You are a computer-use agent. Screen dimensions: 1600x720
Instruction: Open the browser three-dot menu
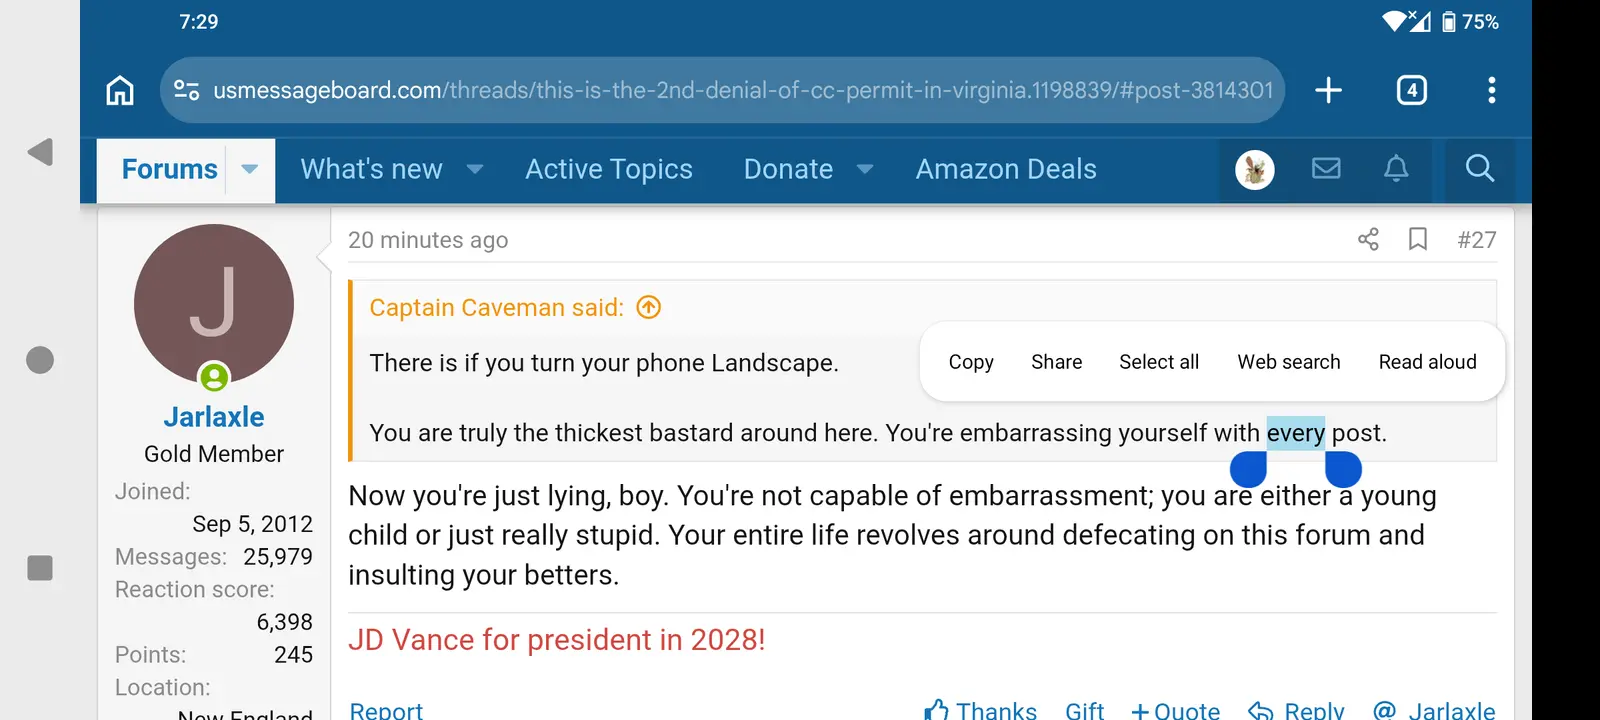pos(1491,90)
